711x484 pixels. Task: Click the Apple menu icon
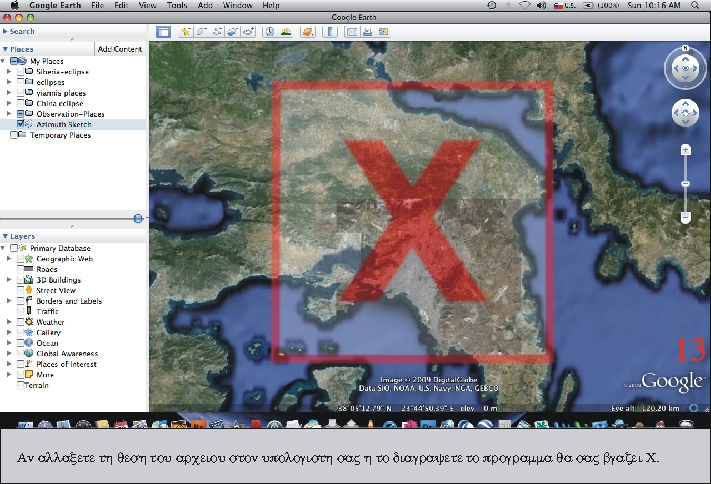coord(15,5)
